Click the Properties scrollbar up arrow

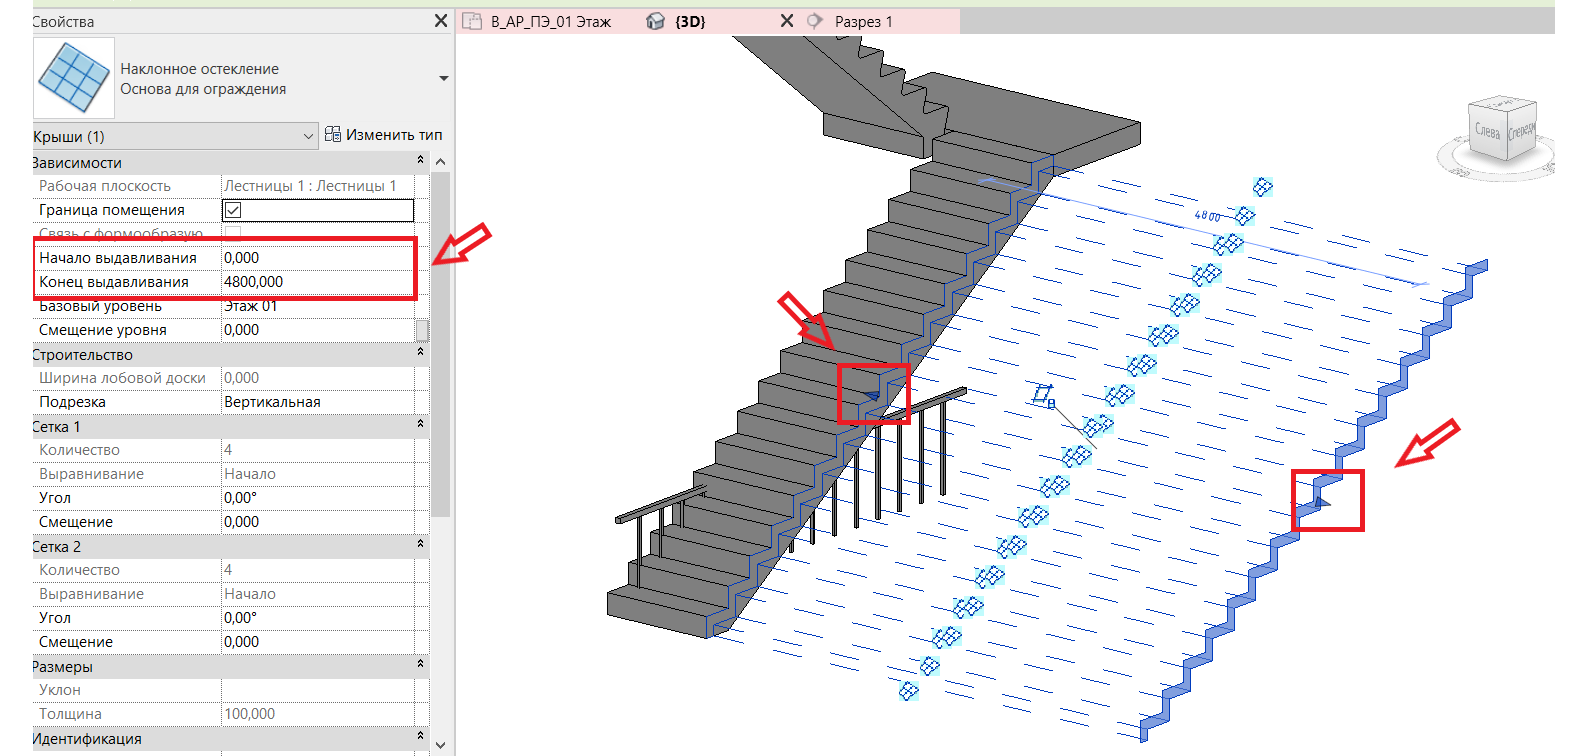click(x=441, y=161)
